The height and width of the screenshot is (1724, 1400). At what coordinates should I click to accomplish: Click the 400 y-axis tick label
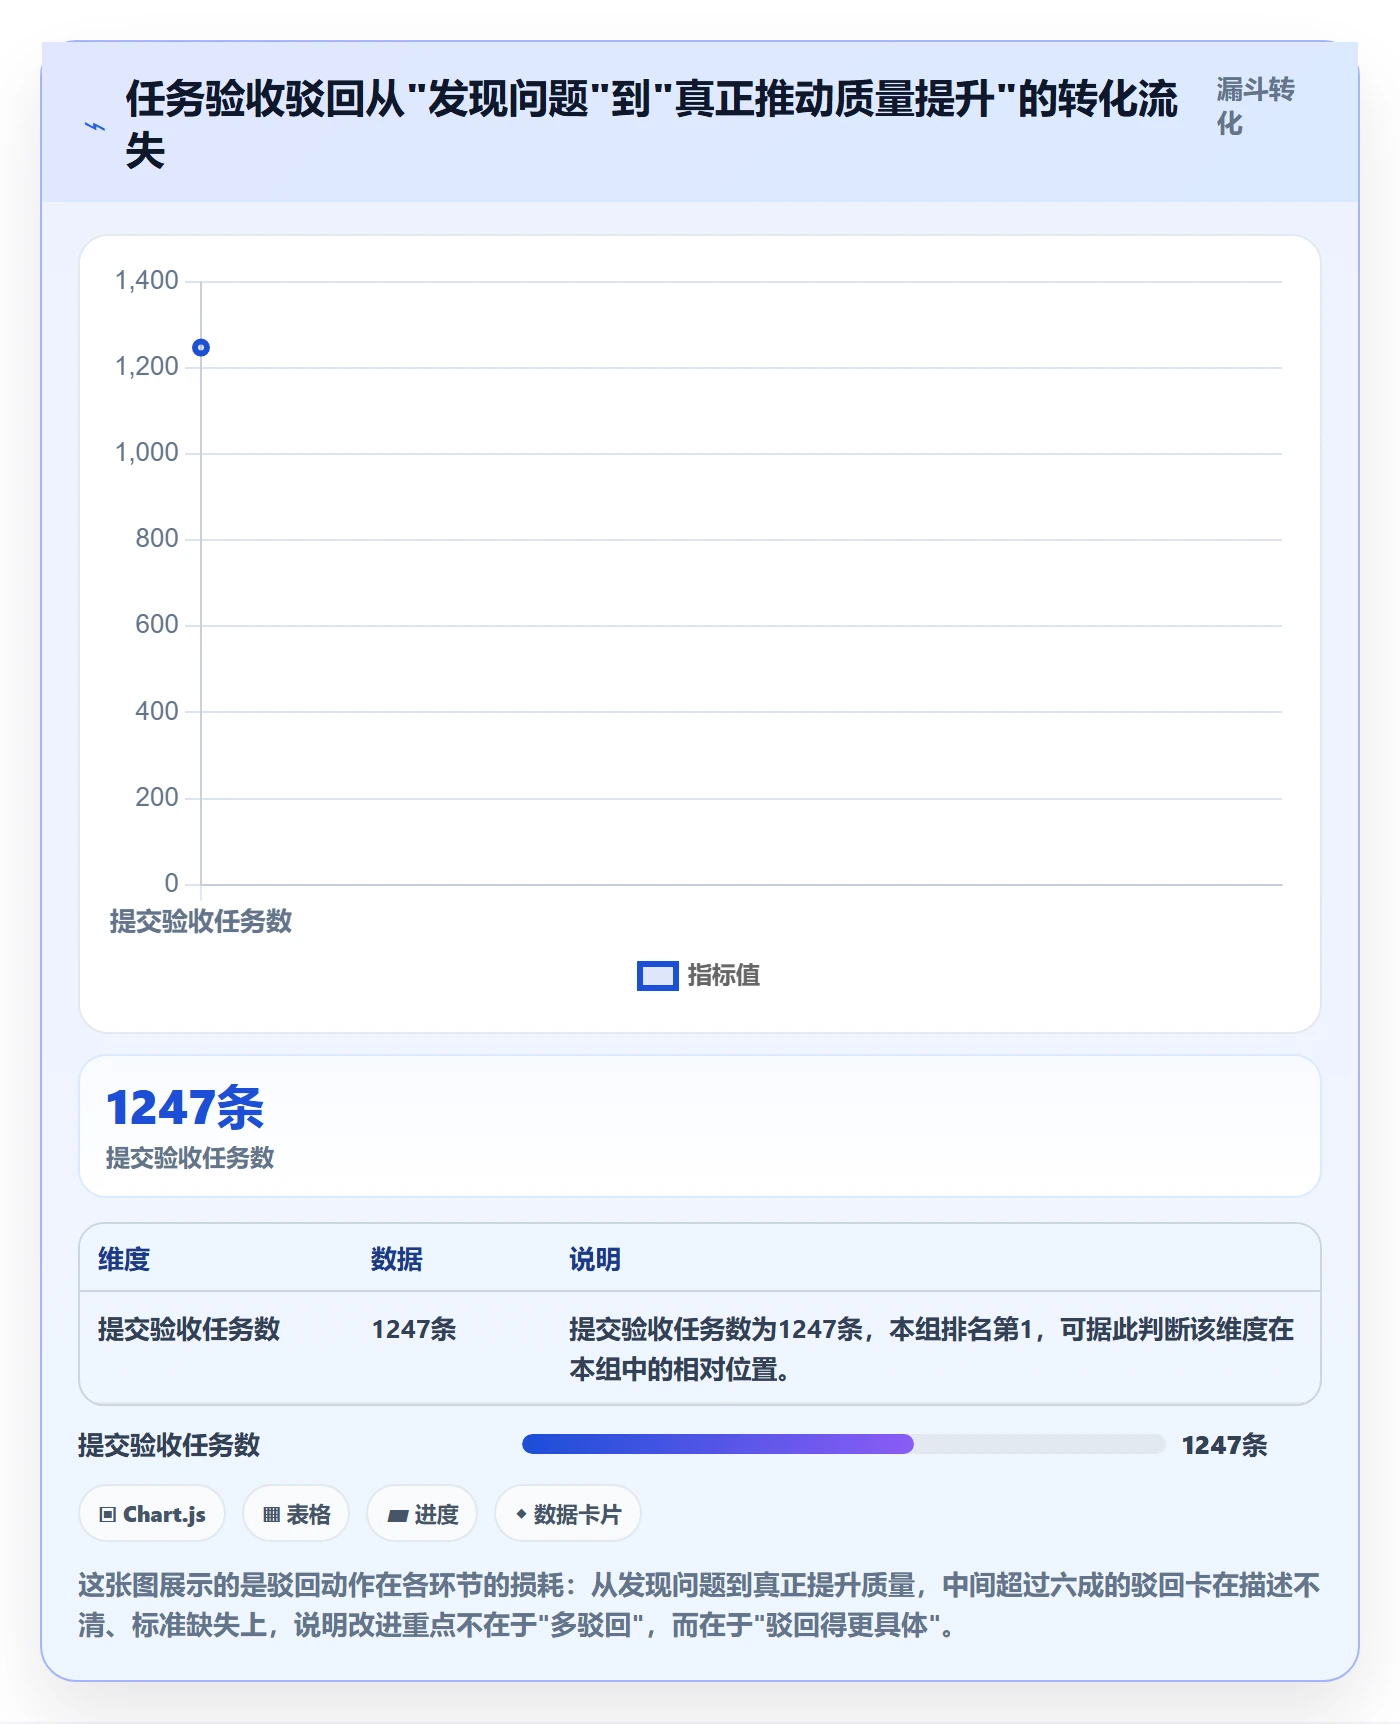click(157, 711)
